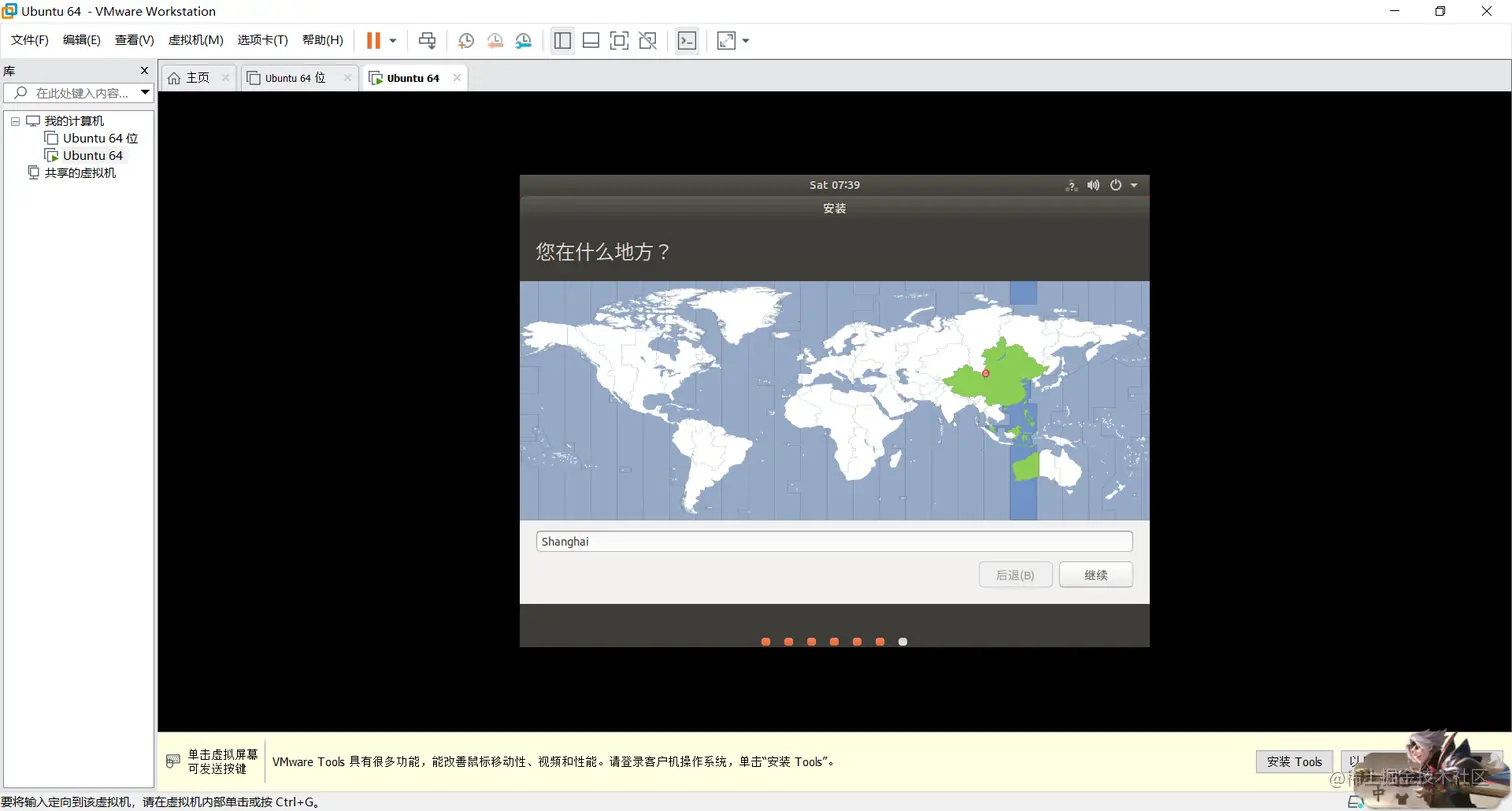The image size is (1512, 811).
Task: Toggle the thumbnail bar view icon
Action: tap(591, 40)
